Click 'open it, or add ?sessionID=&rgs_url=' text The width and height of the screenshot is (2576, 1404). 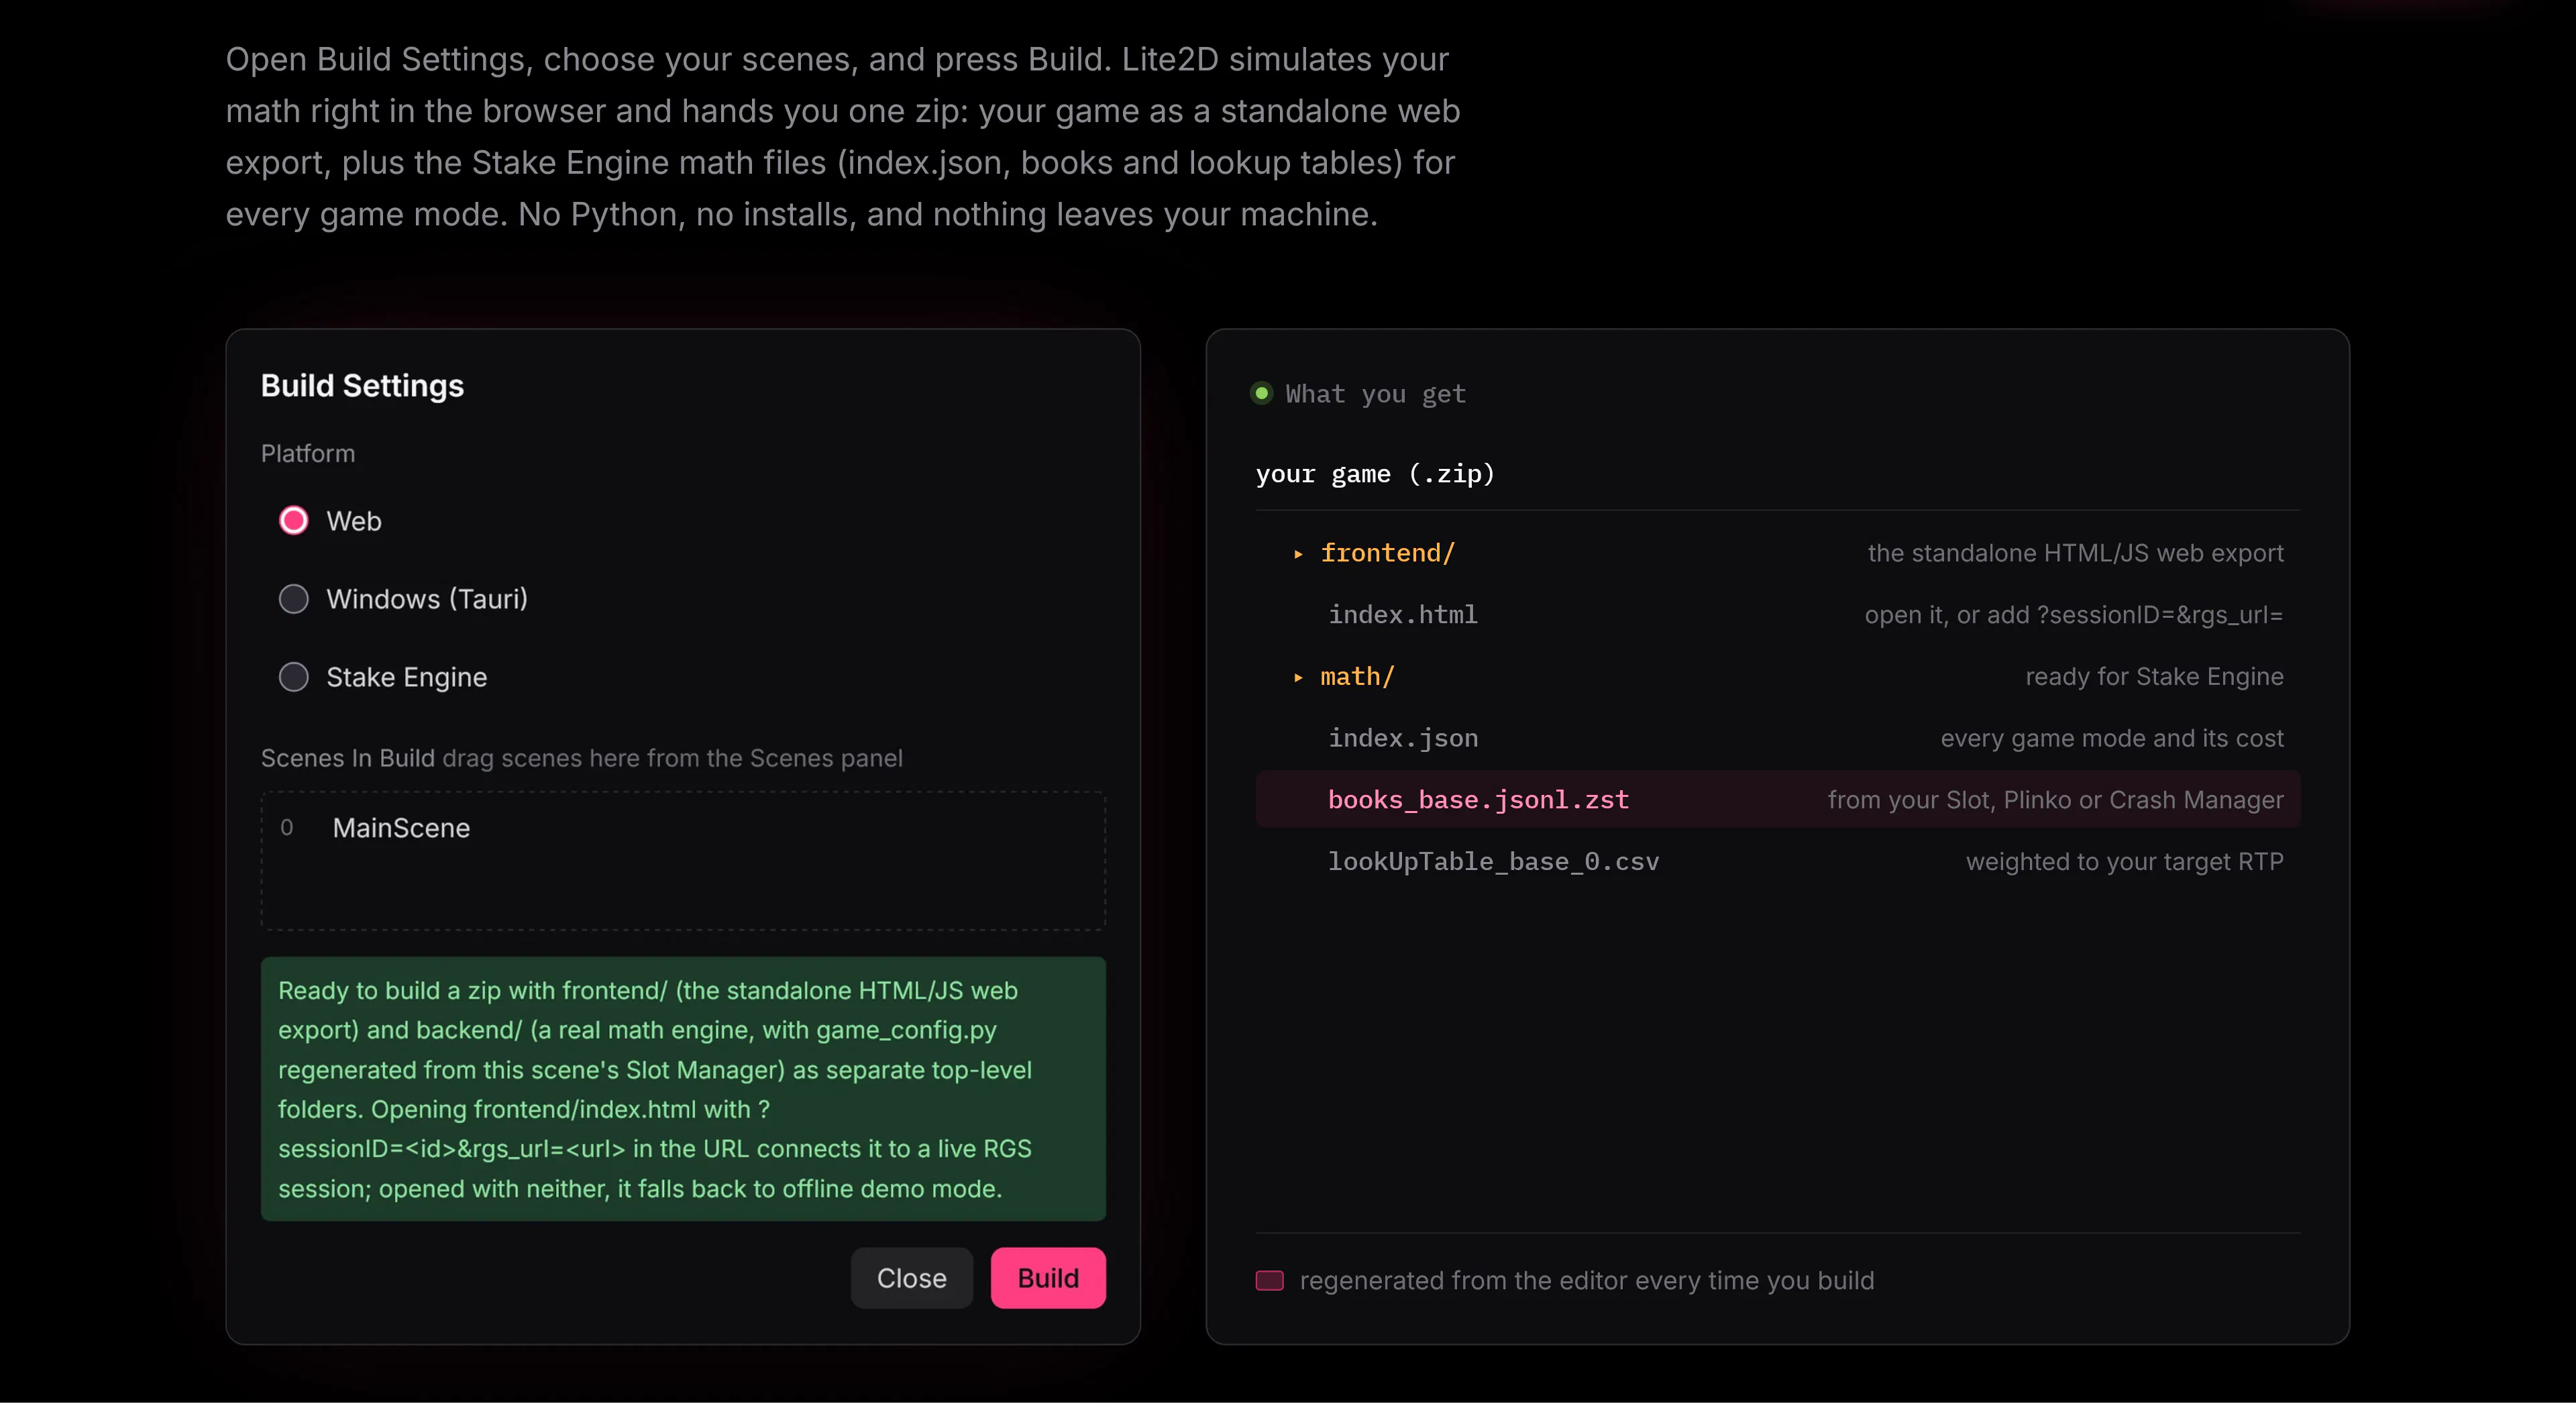tap(2074, 615)
